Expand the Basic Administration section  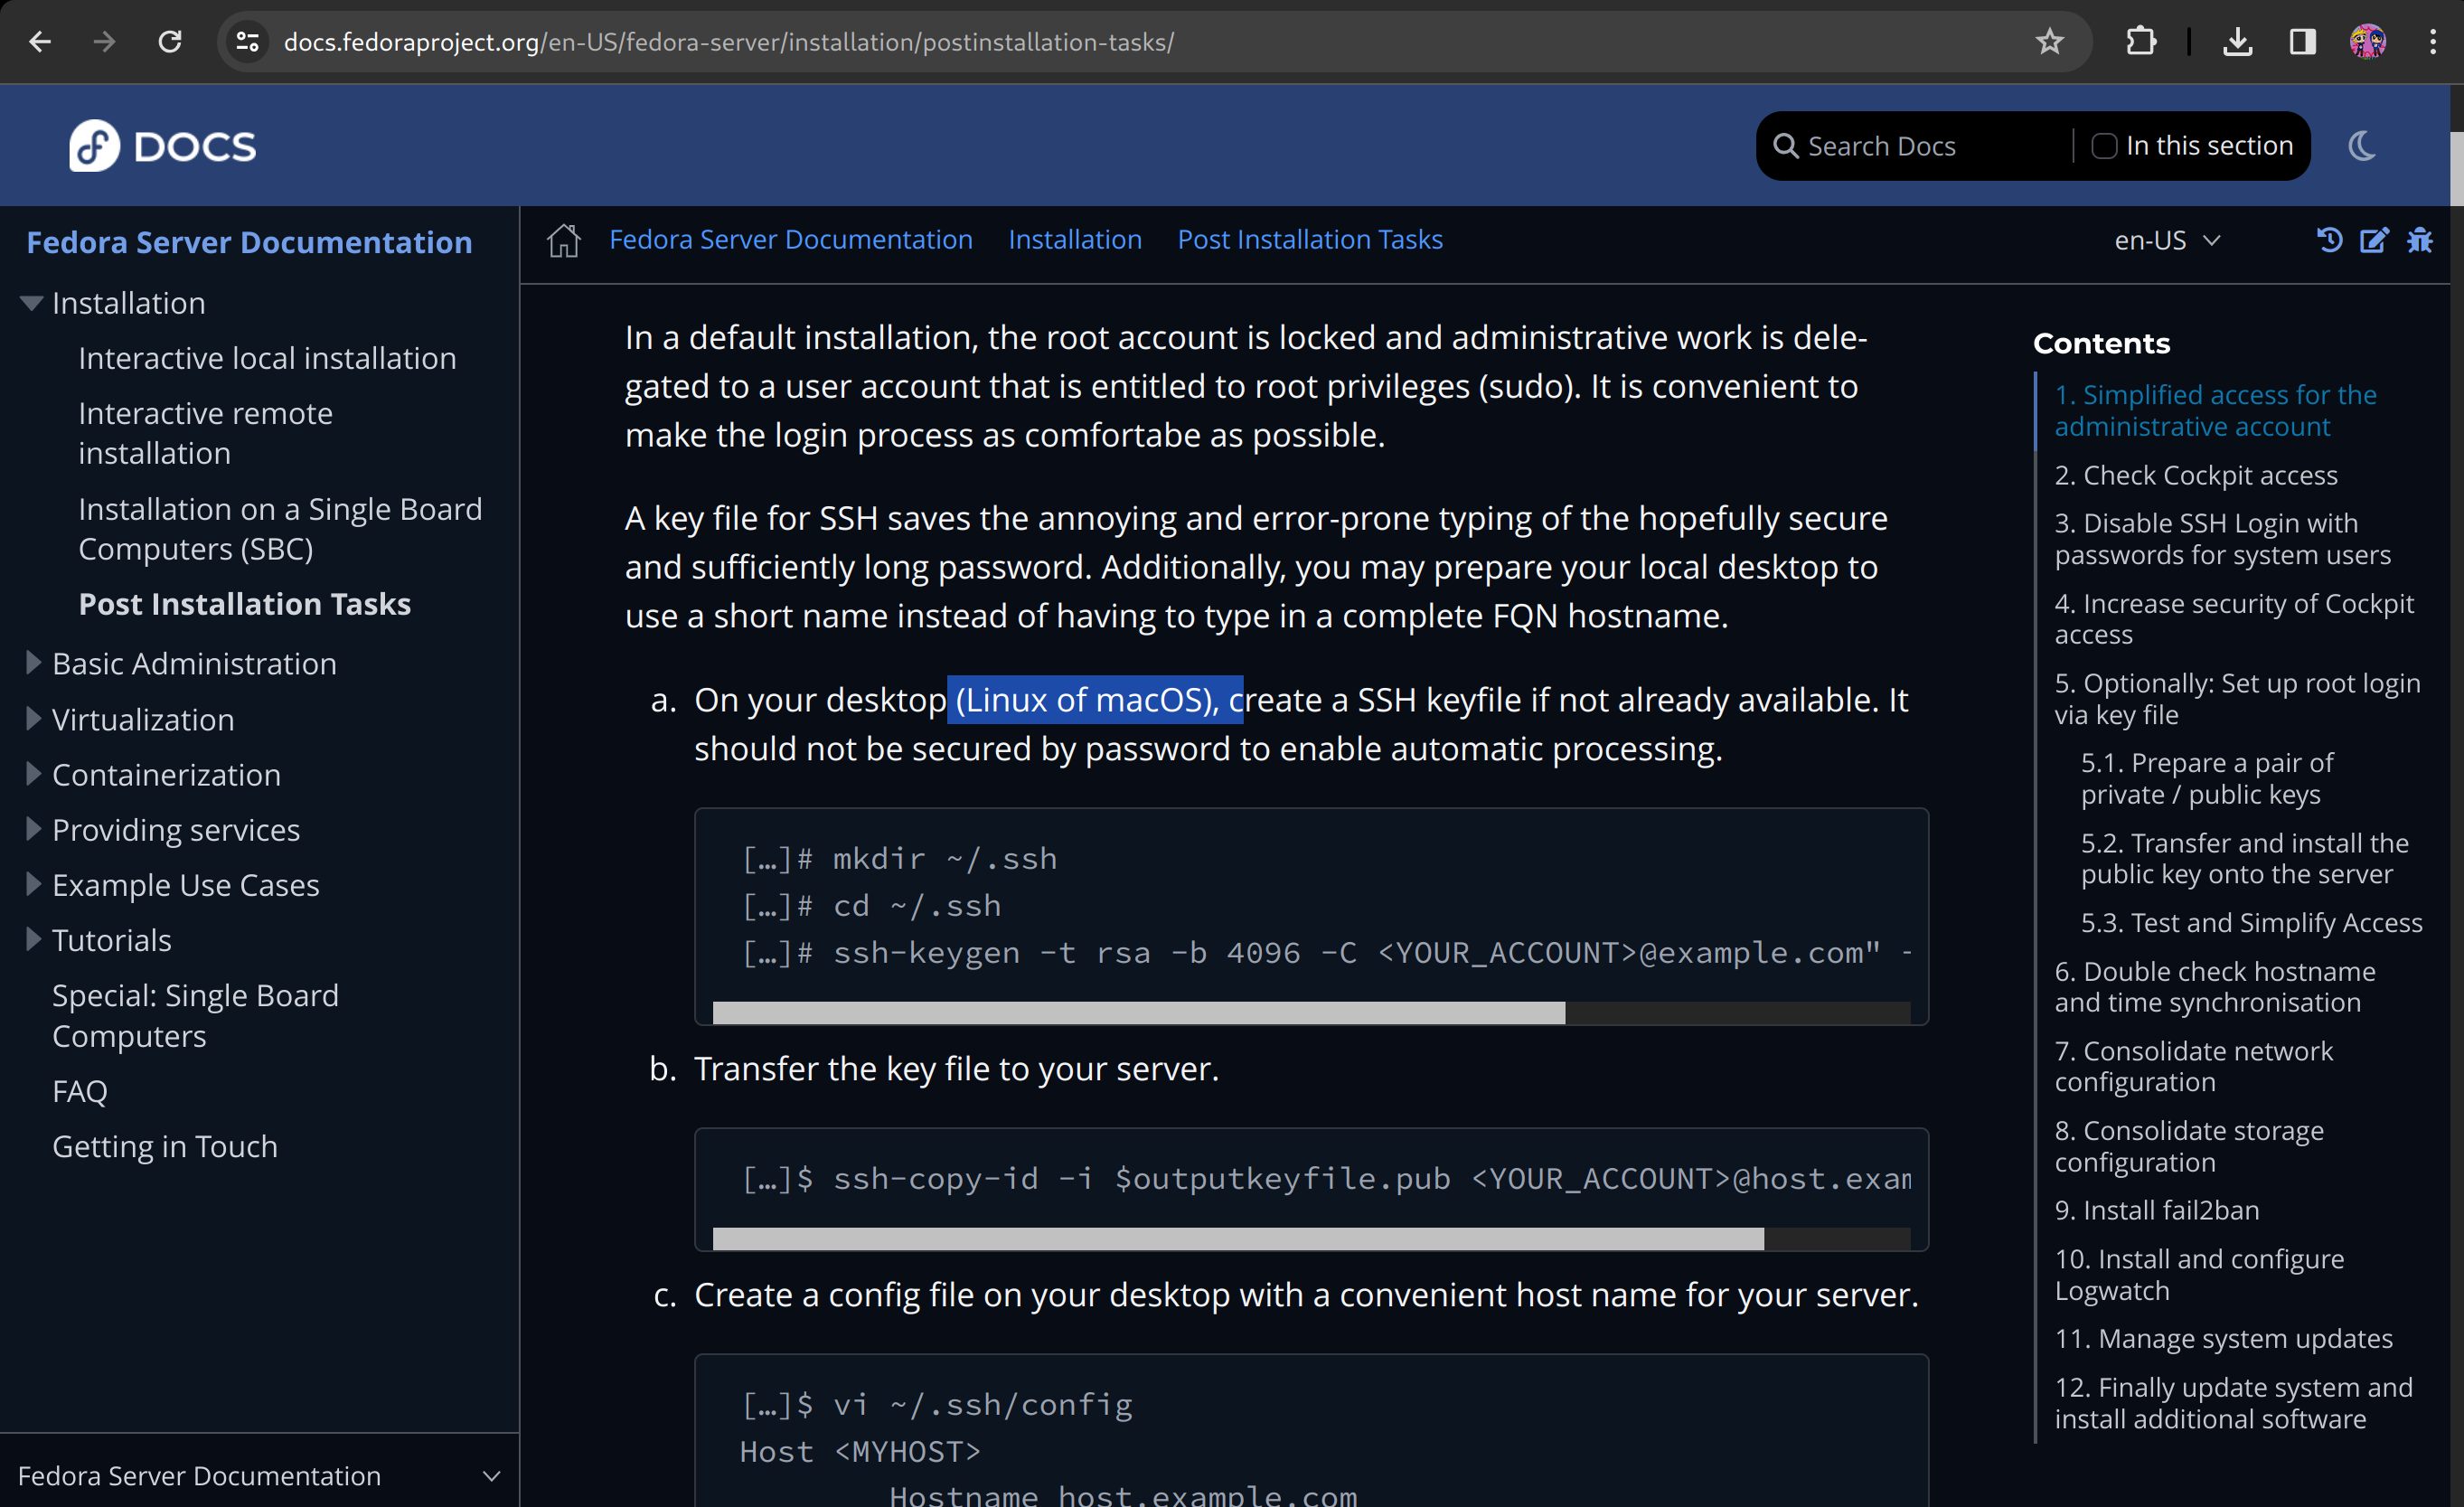pos(33,662)
